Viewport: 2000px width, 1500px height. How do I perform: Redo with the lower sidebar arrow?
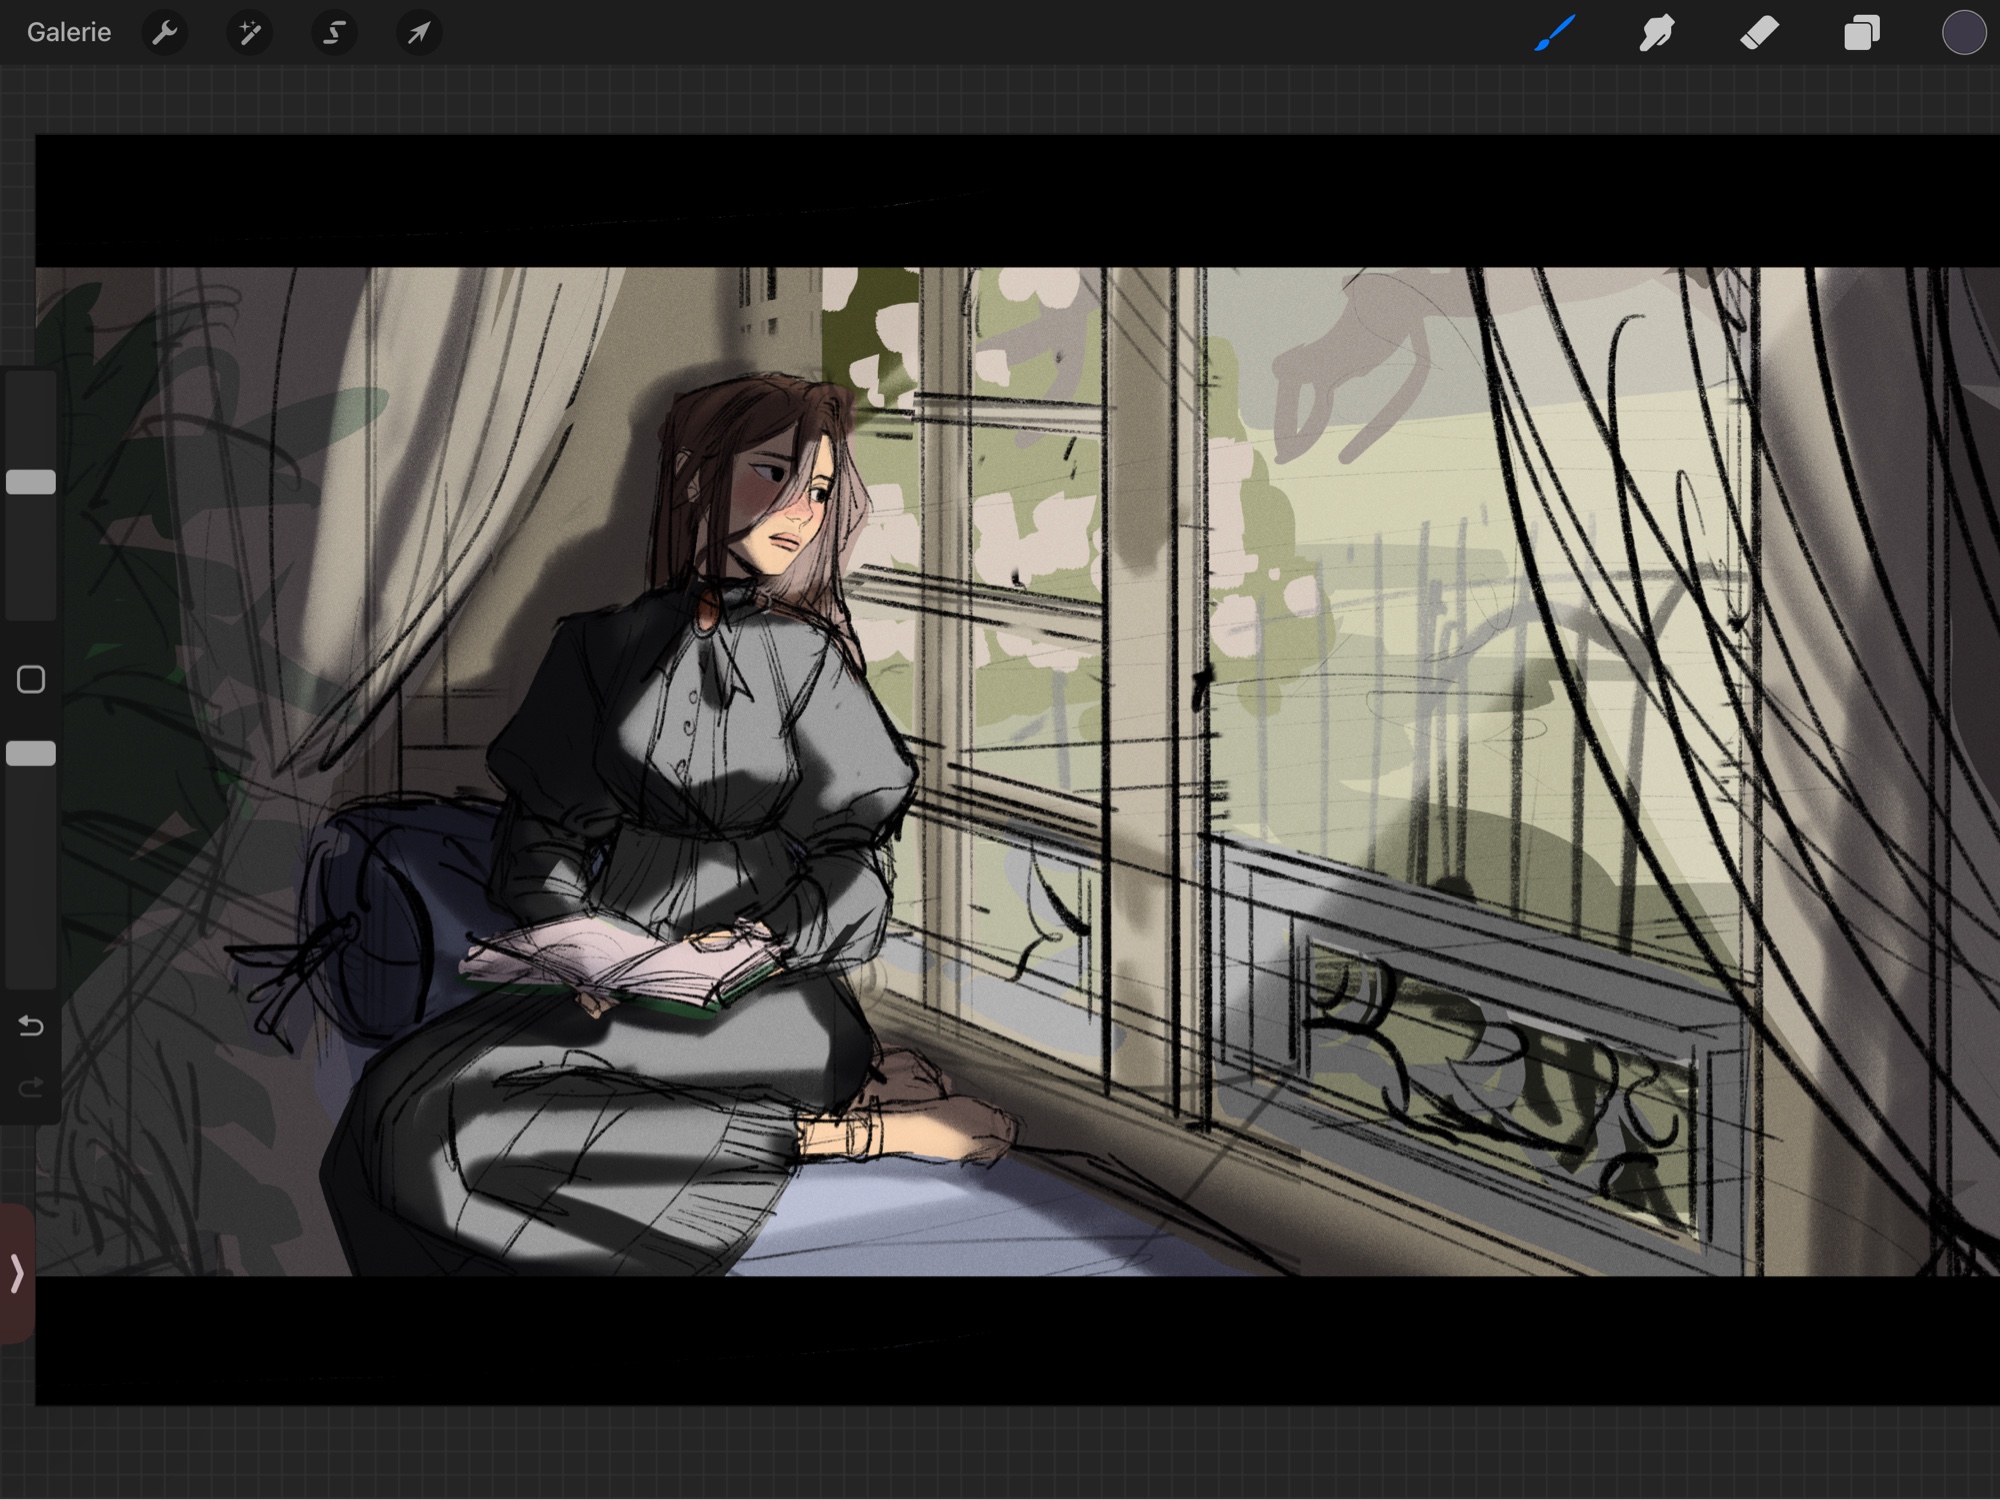(x=31, y=1087)
